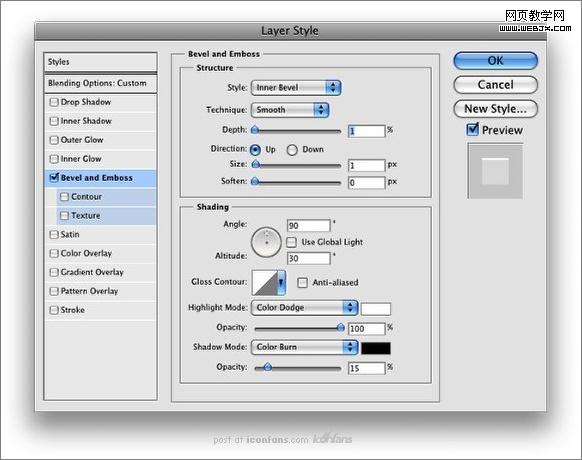Click the Highlight Opacity slider handle
The height and width of the screenshot is (460, 582).
(340, 327)
